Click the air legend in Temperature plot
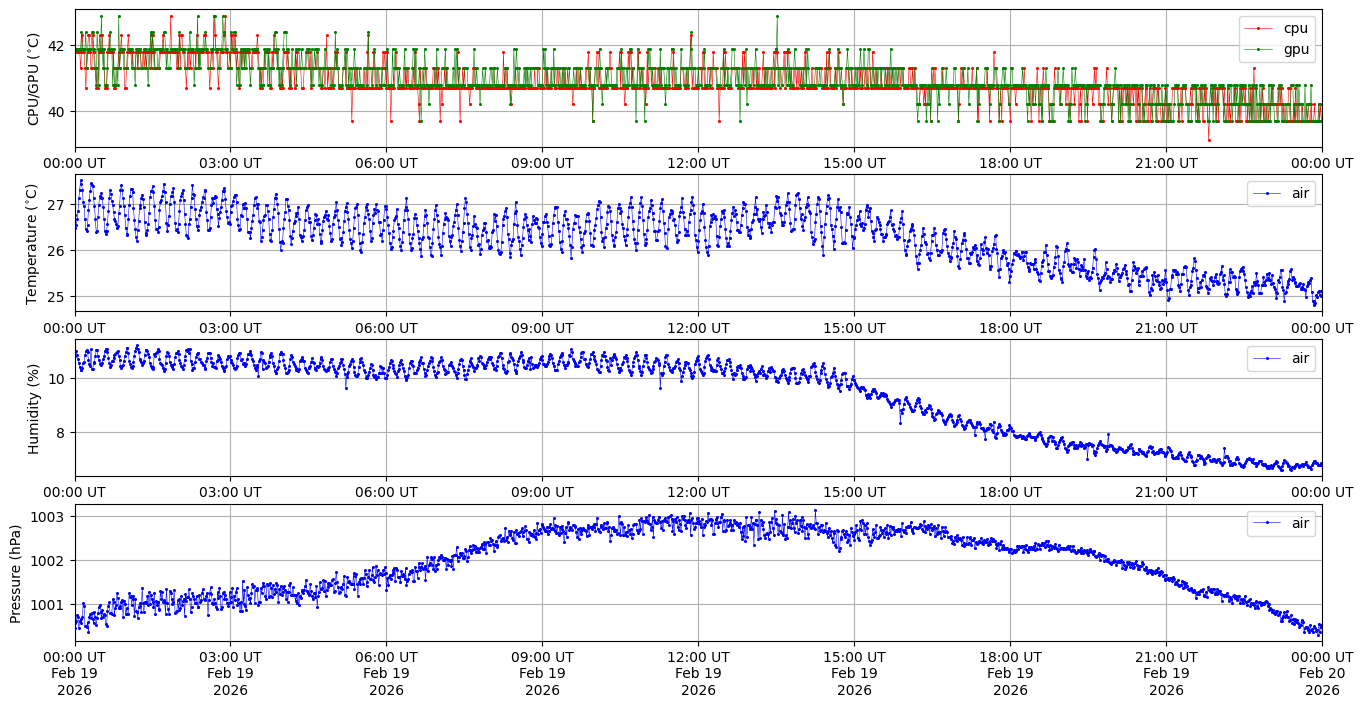Image resolution: width=1363 pixels, height=707 pixels. coord(1281,193)
